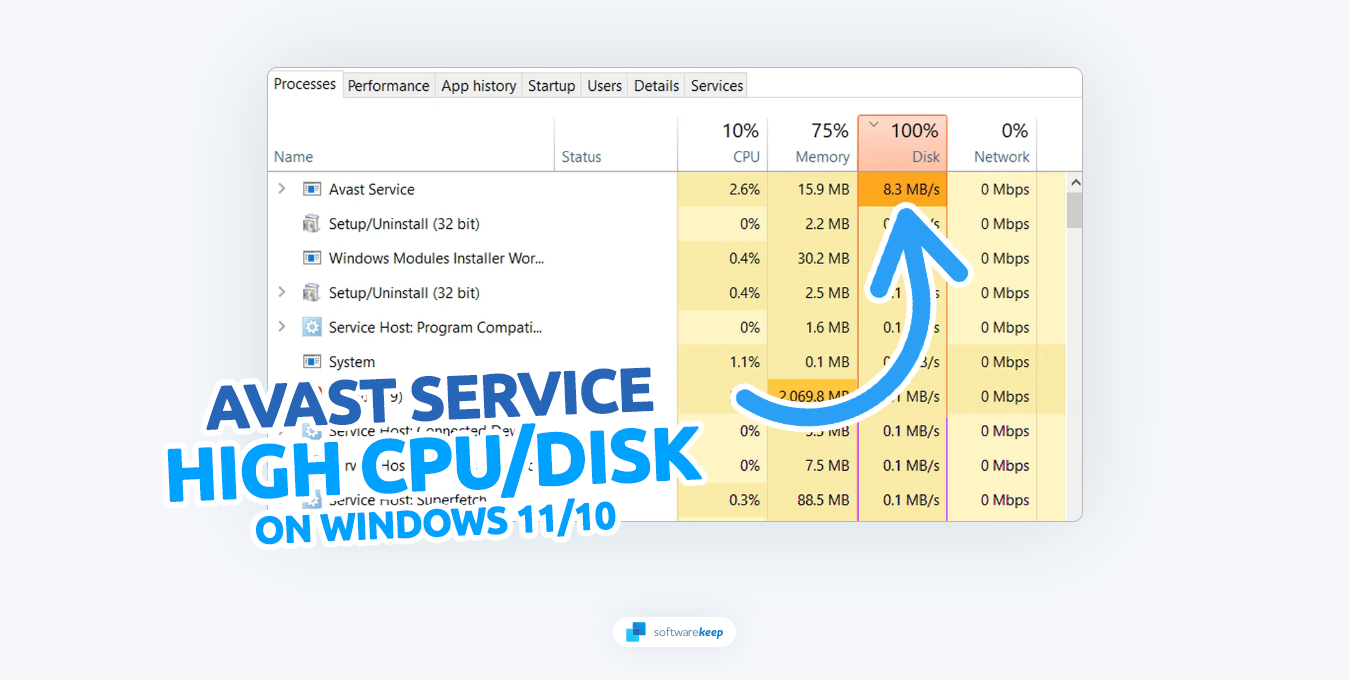Screen dimensions: 1350x680
Task: Click the Avast Service process icon
Action: pos(312,189)
